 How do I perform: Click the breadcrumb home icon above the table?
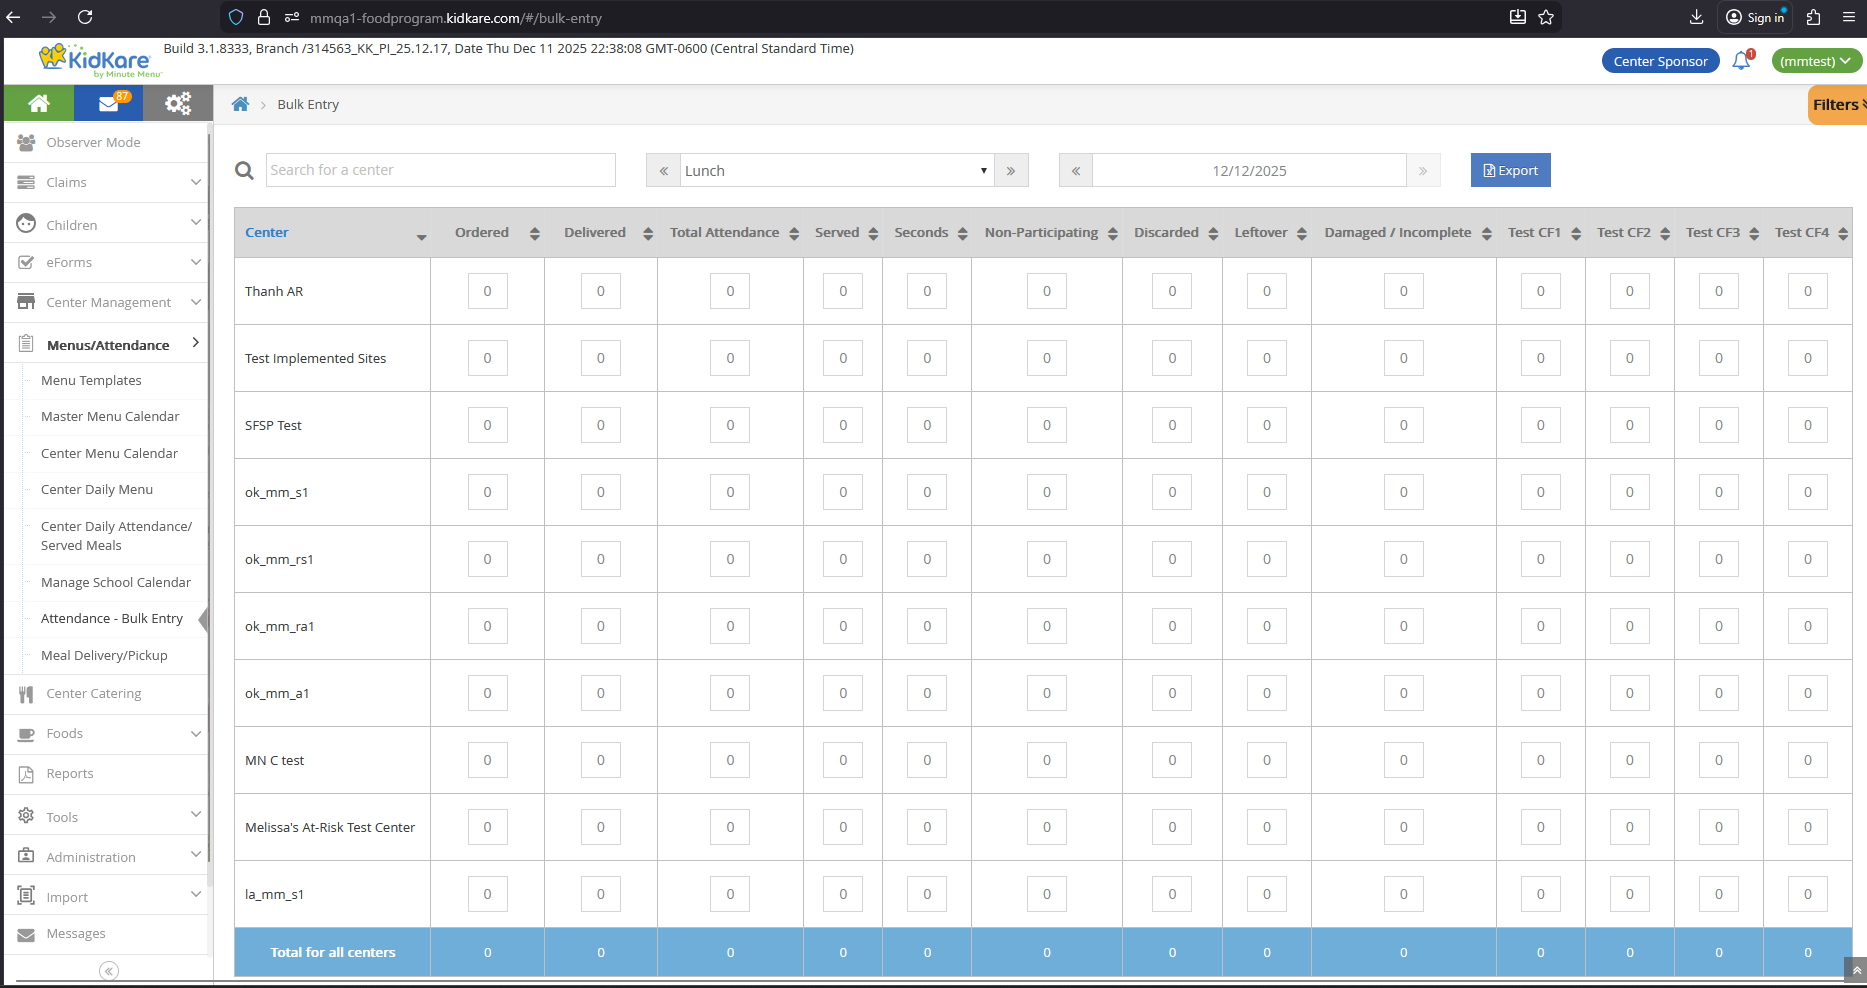(240, 104)
